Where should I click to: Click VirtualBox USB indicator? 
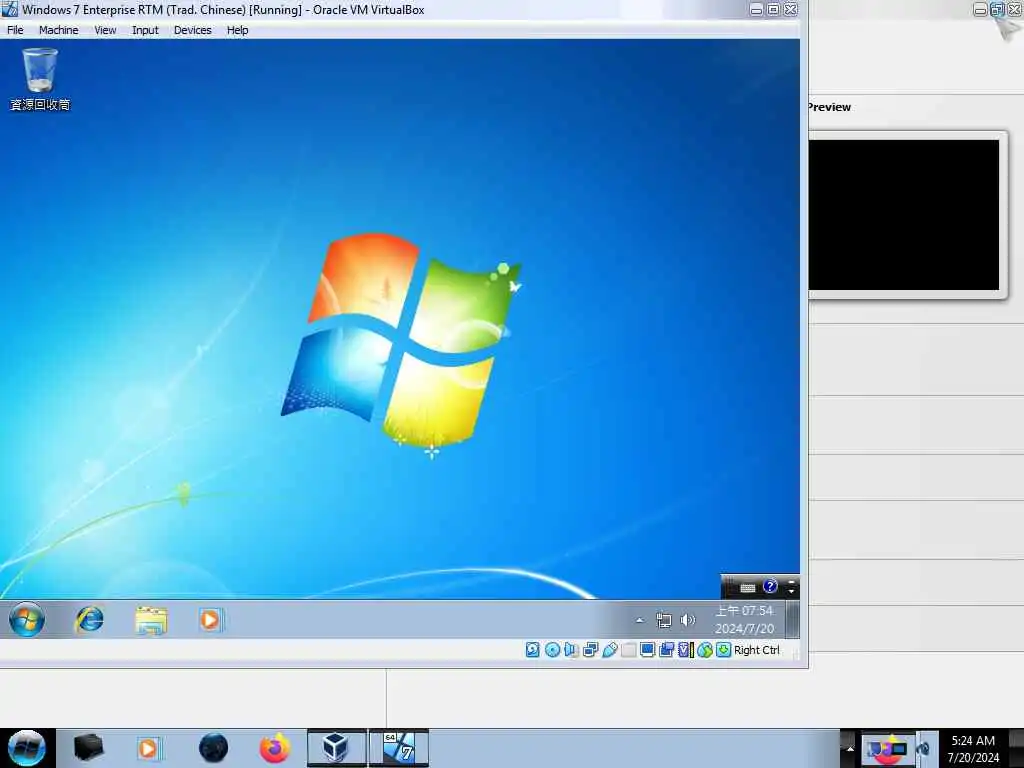pos(610,650)
